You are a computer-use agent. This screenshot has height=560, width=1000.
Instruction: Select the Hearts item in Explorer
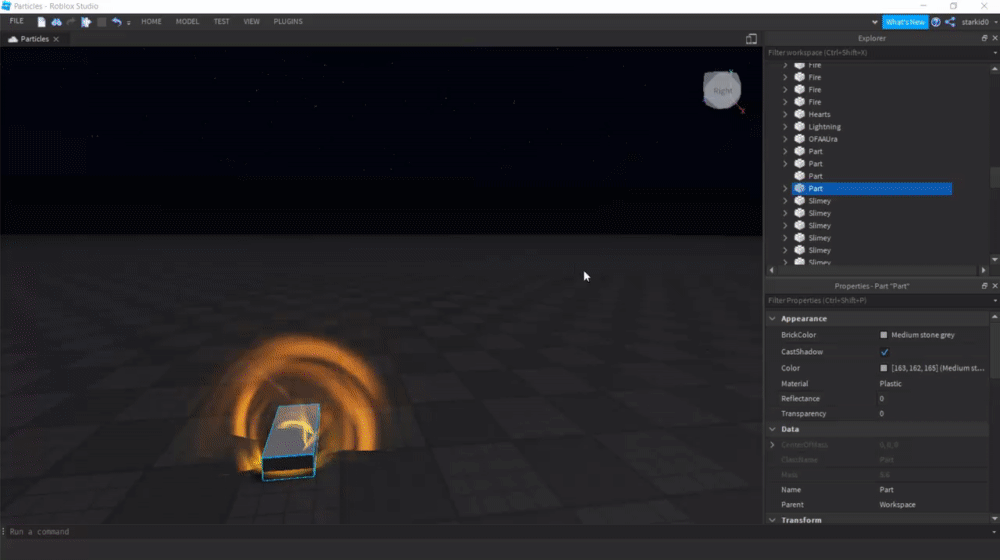(x=819, y=114)
